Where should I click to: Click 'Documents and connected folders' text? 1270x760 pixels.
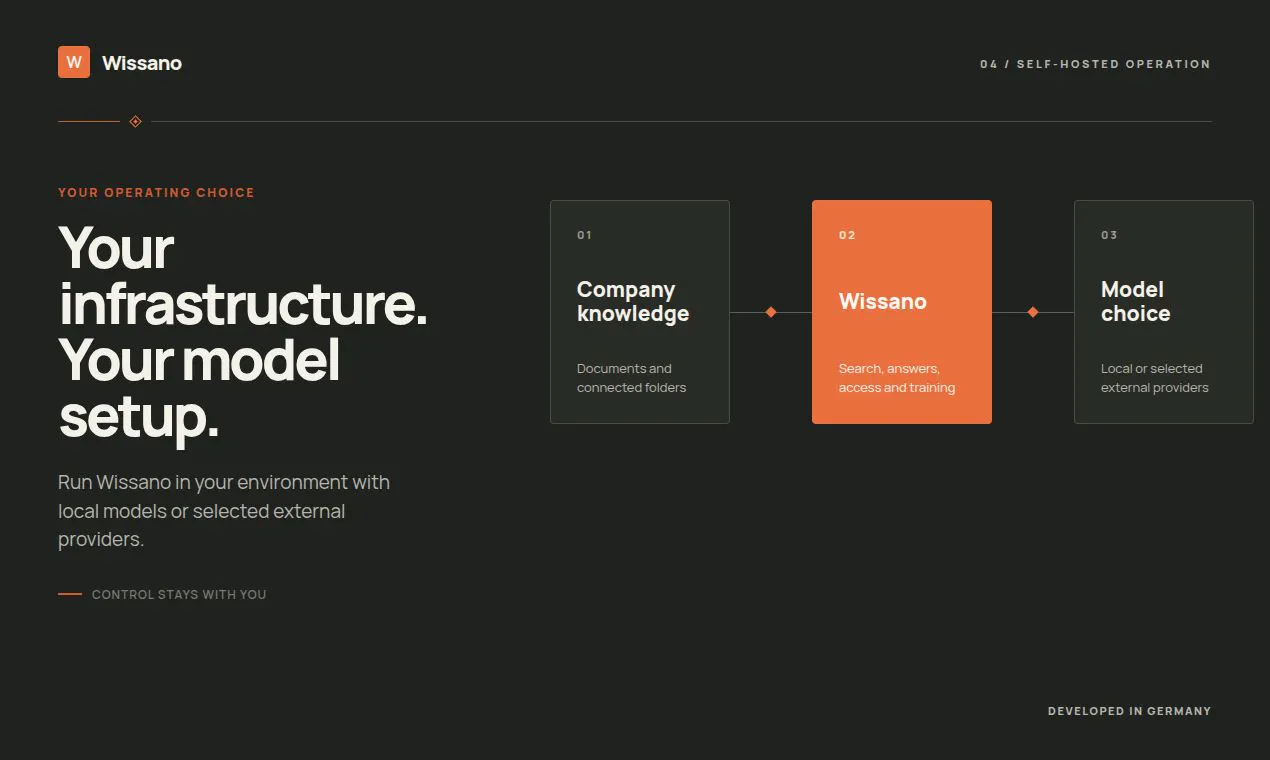pos(632,378)
